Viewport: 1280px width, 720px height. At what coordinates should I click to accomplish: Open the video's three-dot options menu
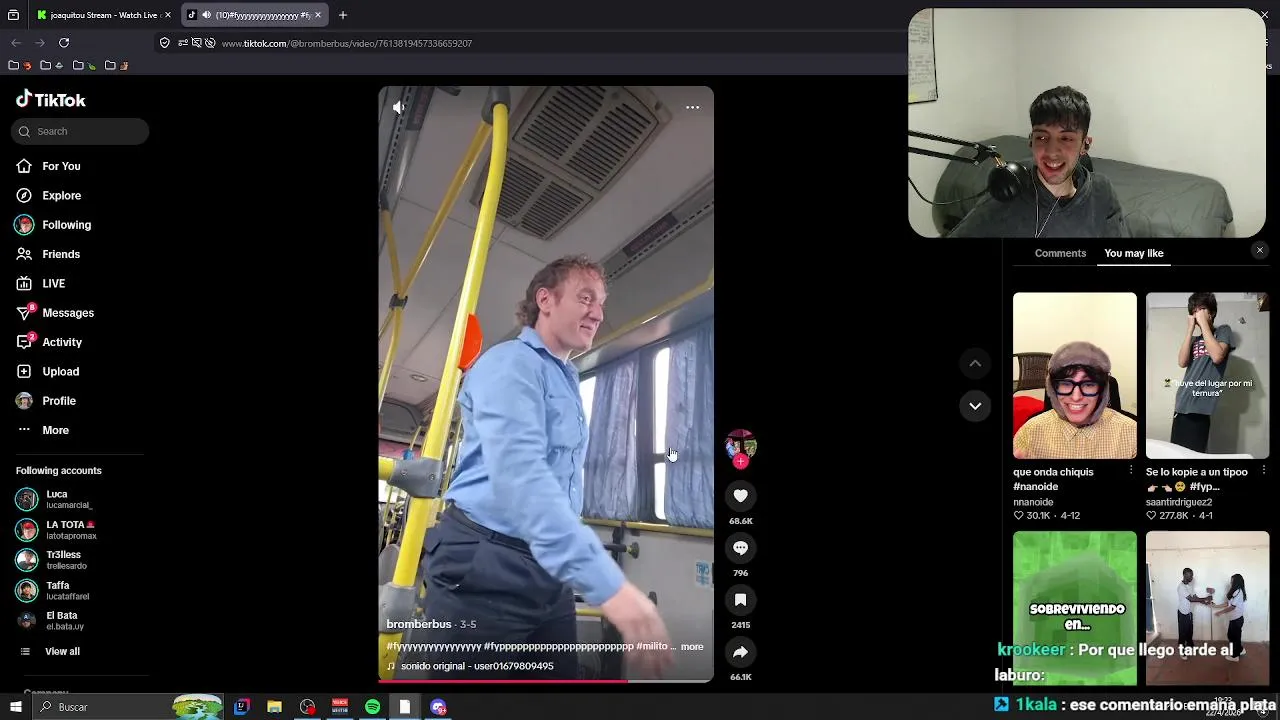click(x=692, y=107)
